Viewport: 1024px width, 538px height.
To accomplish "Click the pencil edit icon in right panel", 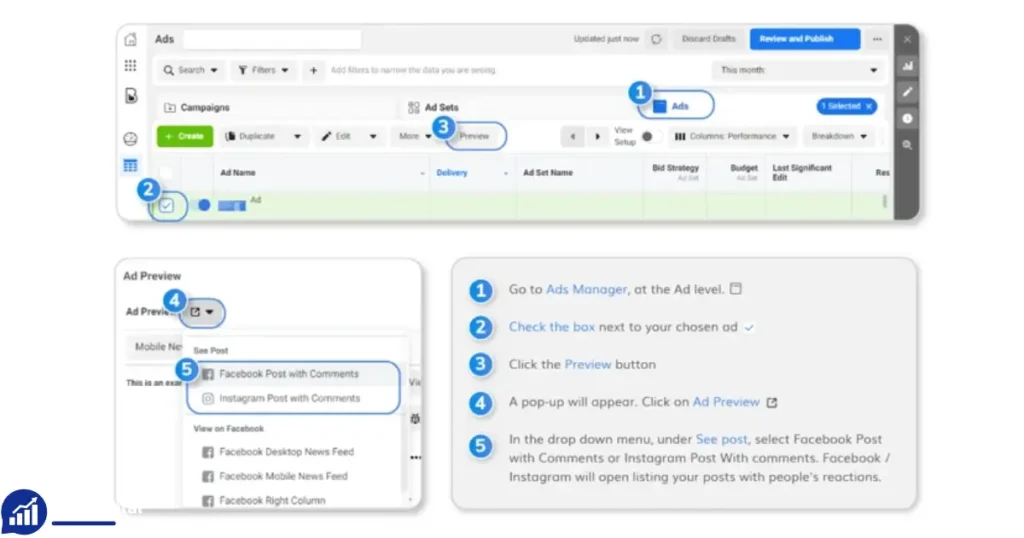I will 907,92.
